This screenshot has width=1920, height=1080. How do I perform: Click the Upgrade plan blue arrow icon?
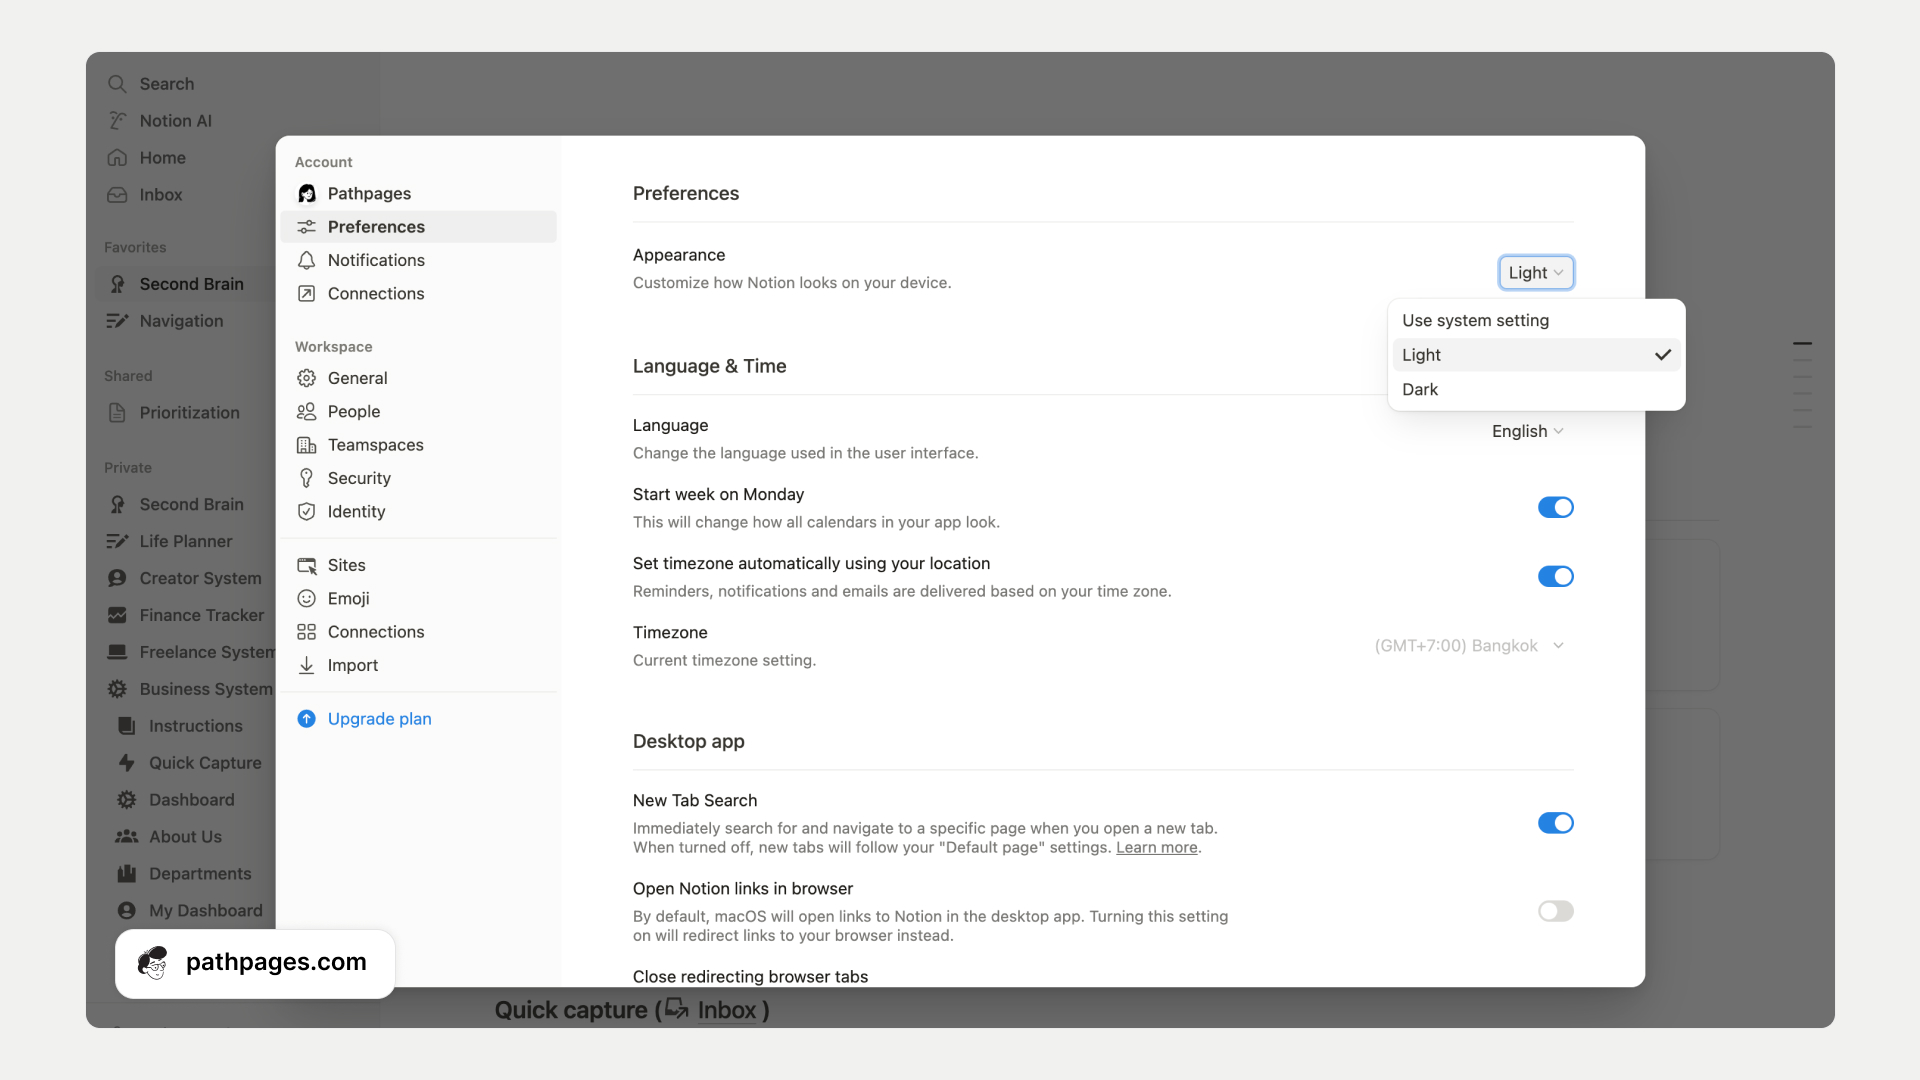pos(307,719)
